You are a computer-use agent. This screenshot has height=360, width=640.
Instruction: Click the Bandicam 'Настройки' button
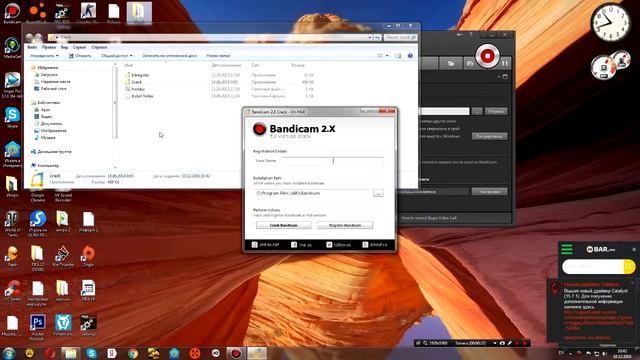(x=489, y=191)
